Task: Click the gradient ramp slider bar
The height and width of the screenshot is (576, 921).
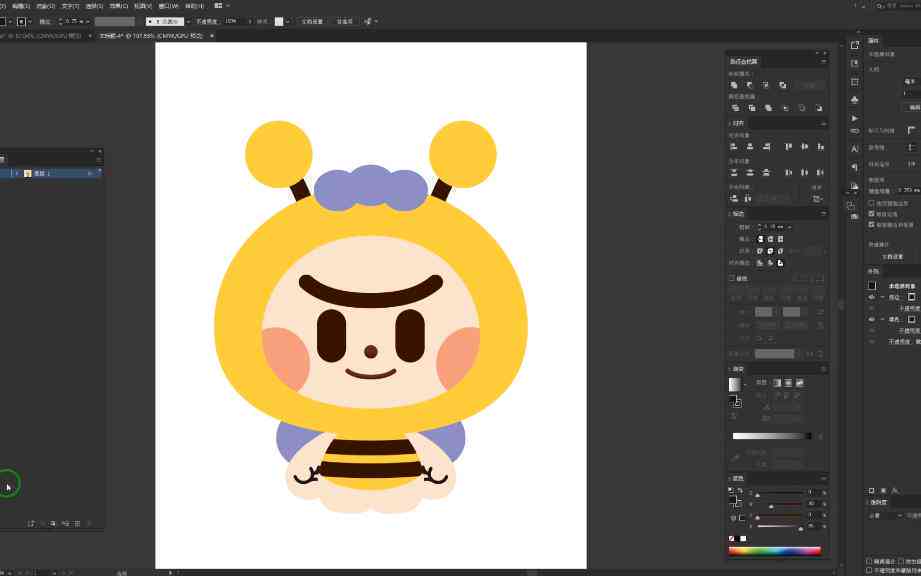Action: [x=772, y=436]
